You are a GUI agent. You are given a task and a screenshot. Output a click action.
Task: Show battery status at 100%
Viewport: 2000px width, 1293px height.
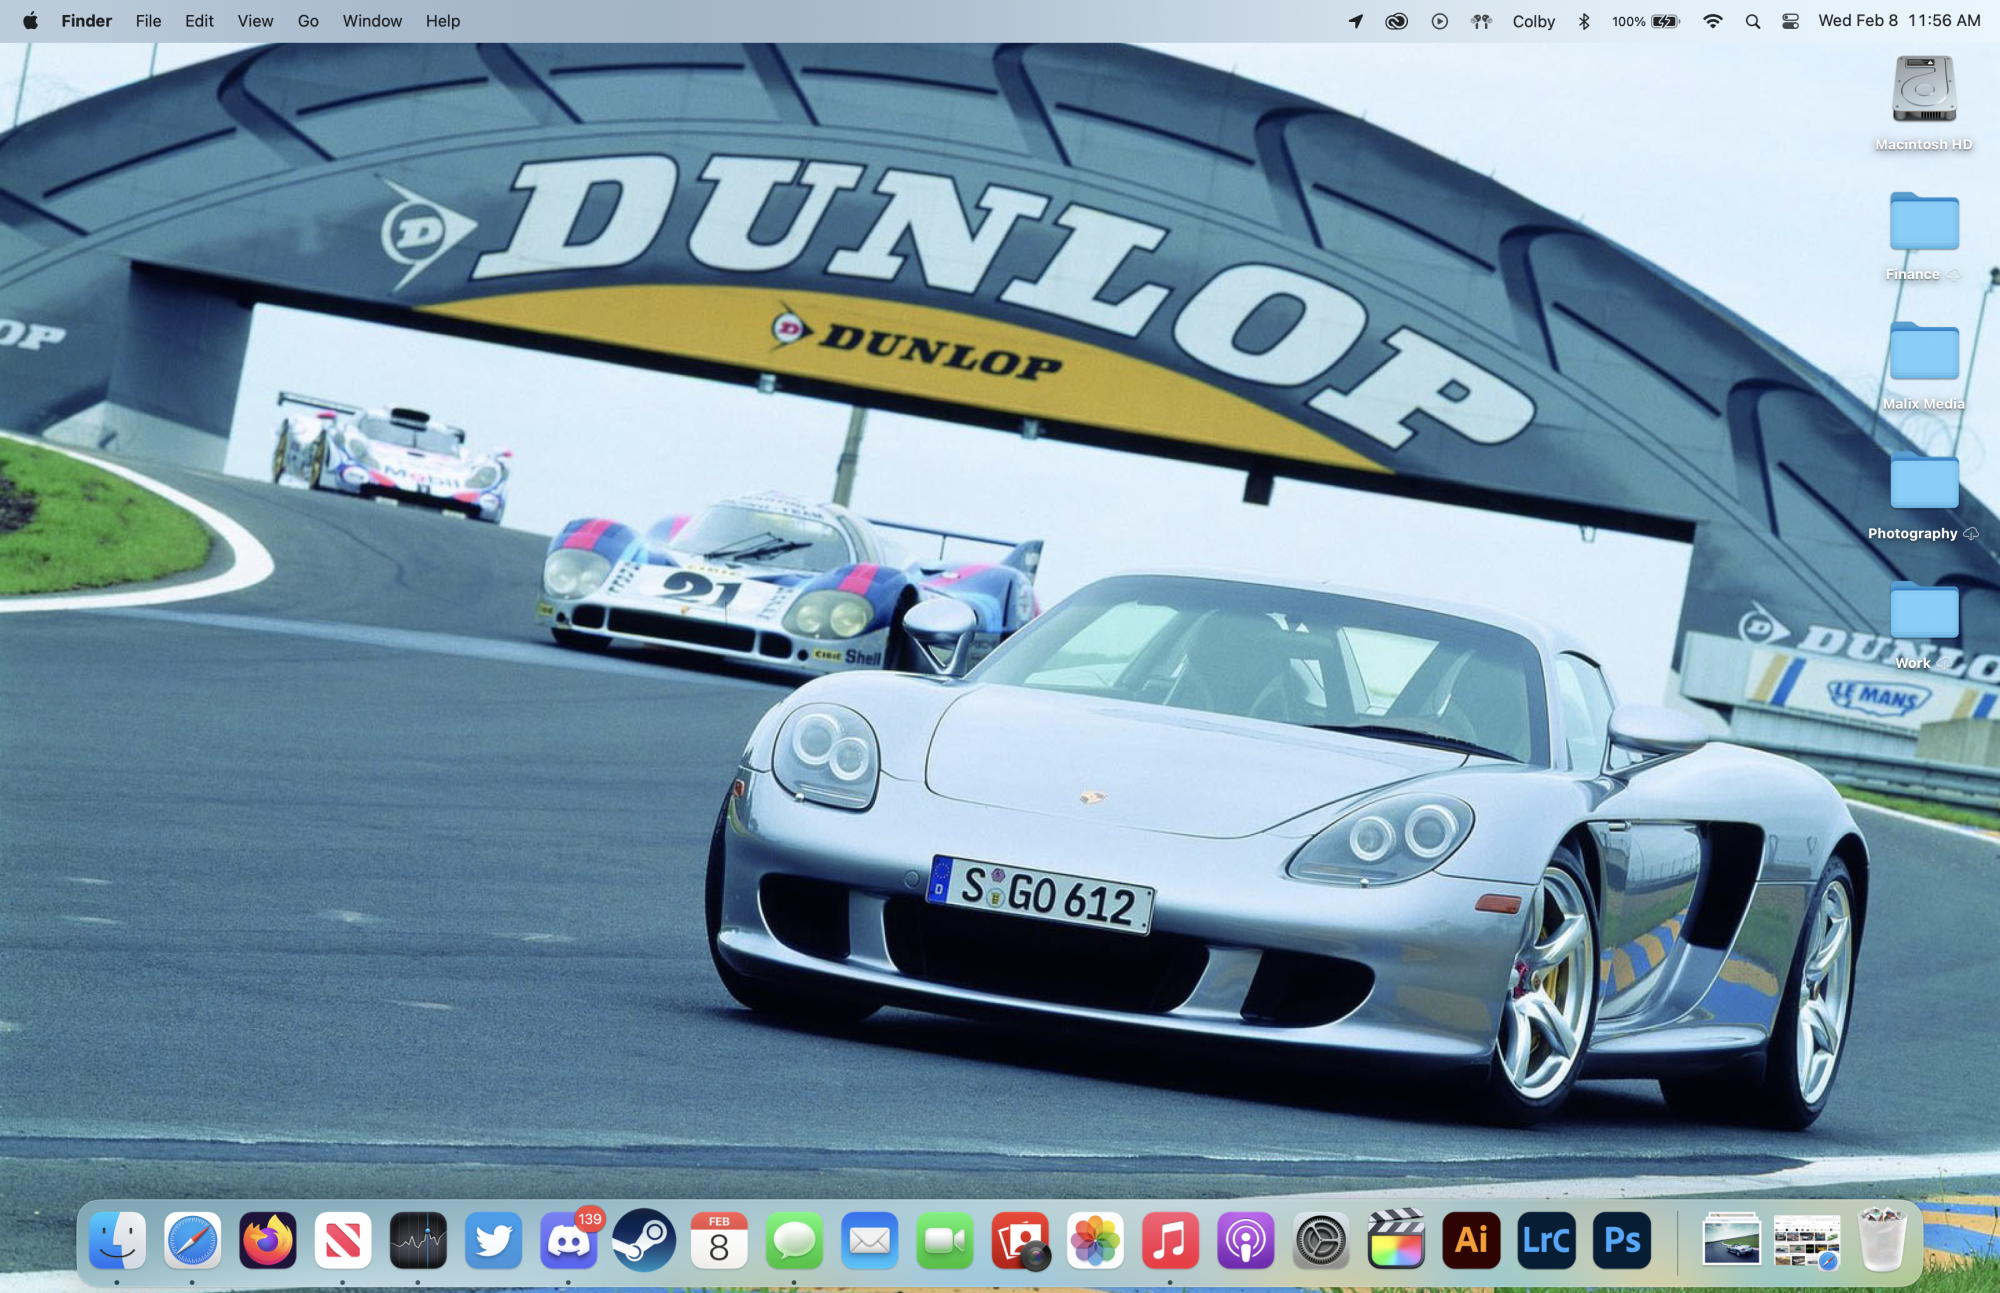(1646, 21)
